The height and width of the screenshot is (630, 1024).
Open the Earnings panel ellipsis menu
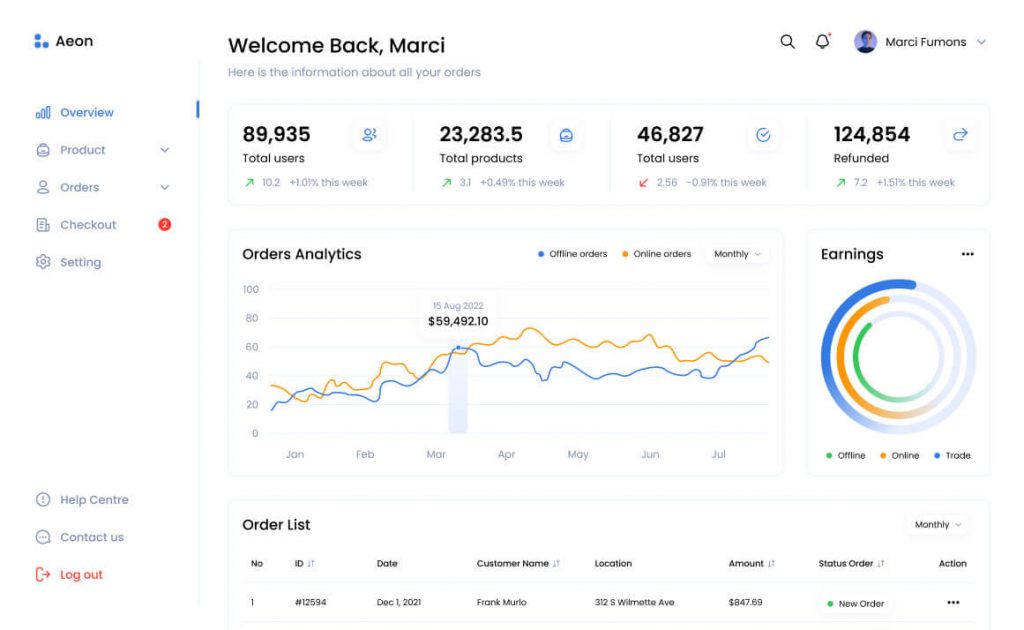[x=967, y=254]
